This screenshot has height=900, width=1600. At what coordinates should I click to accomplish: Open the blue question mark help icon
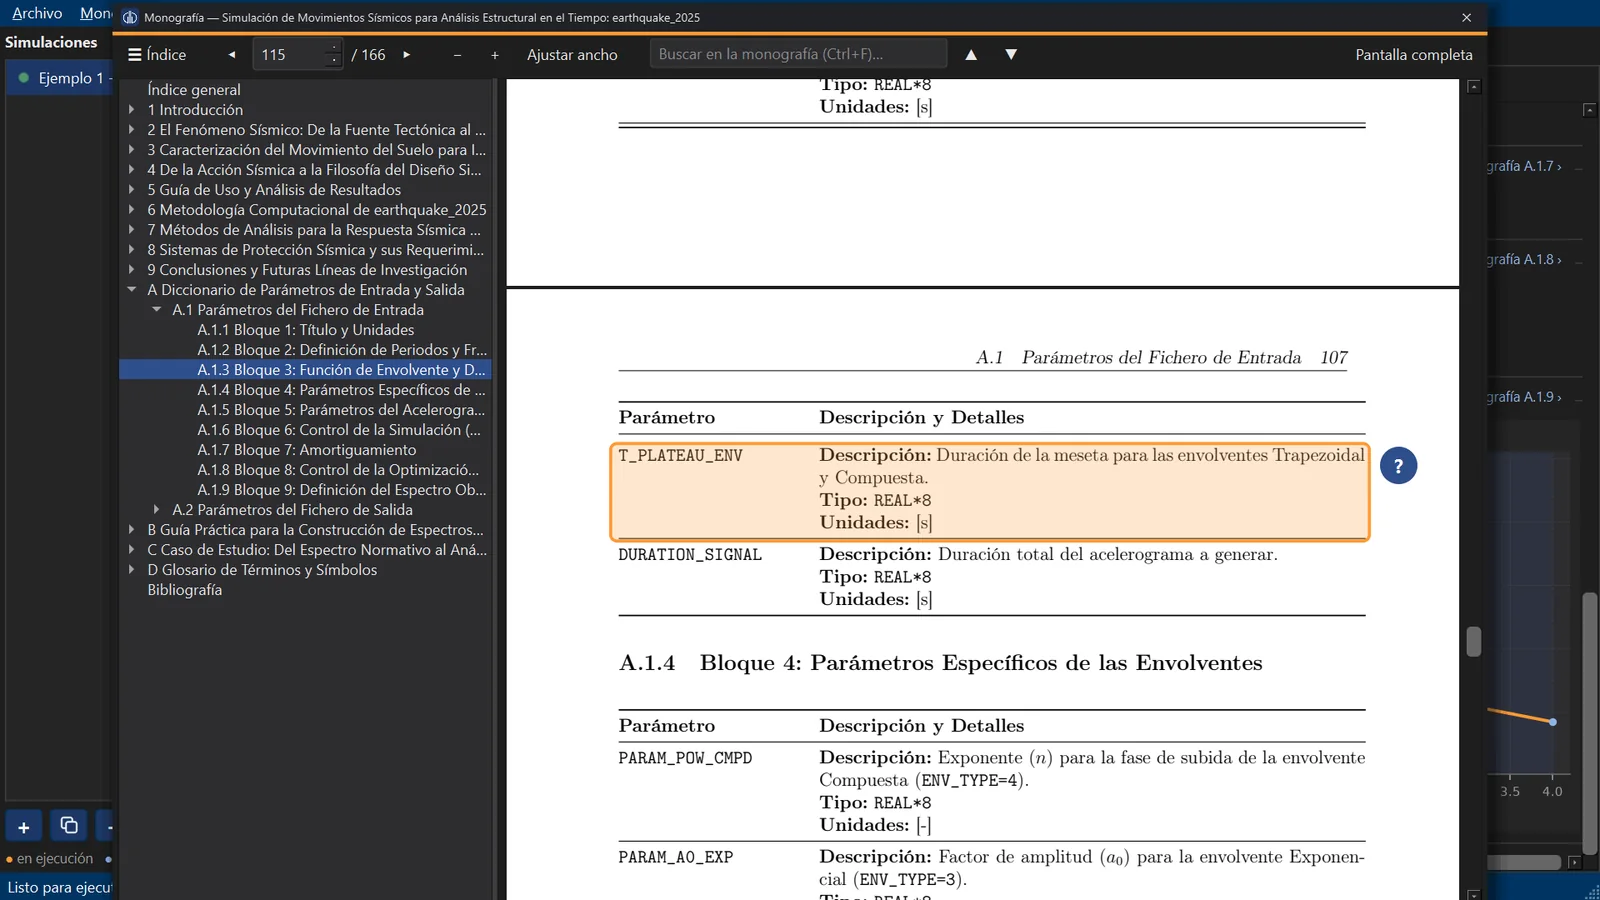coord(1398,465)
